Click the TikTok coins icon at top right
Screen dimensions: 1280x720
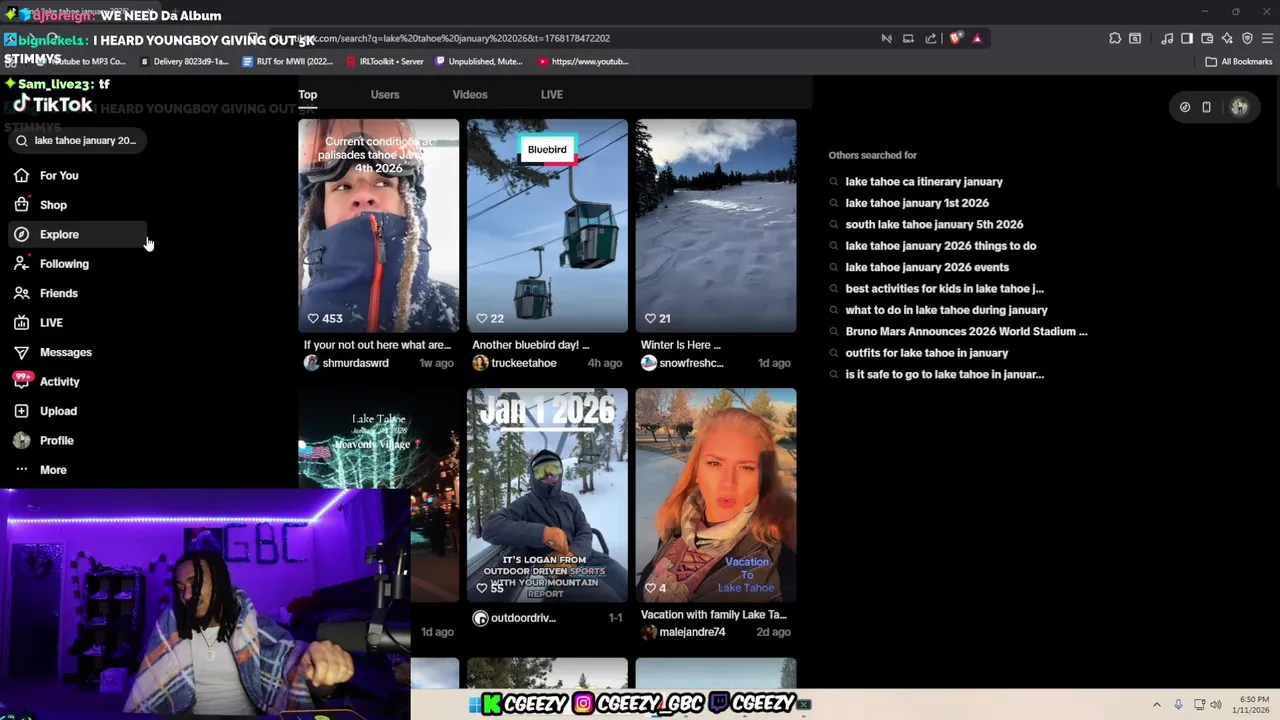tap(1185, 107)
